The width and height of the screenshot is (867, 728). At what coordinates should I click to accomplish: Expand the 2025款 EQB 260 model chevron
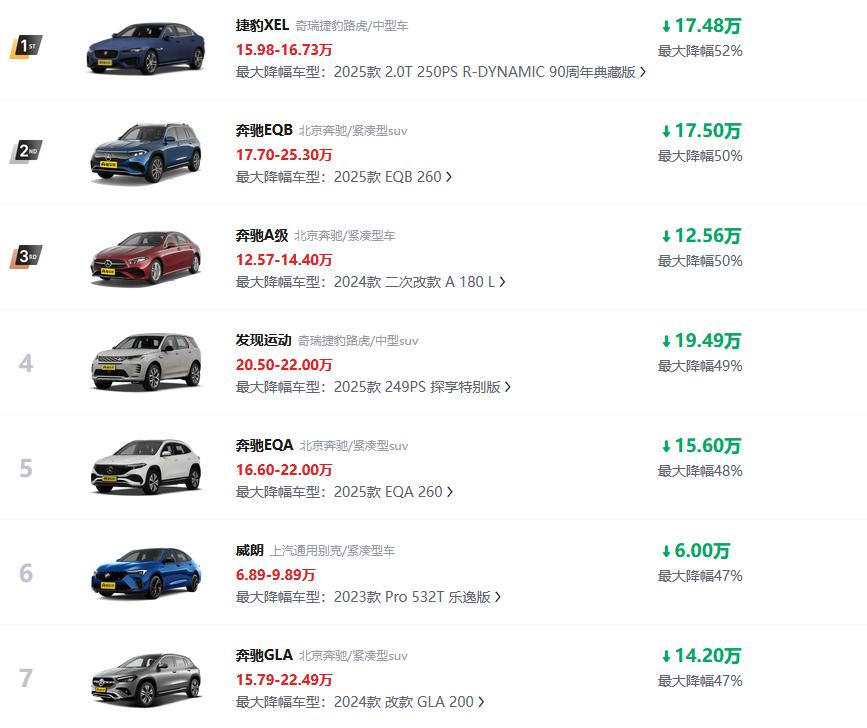click(449, 177)
